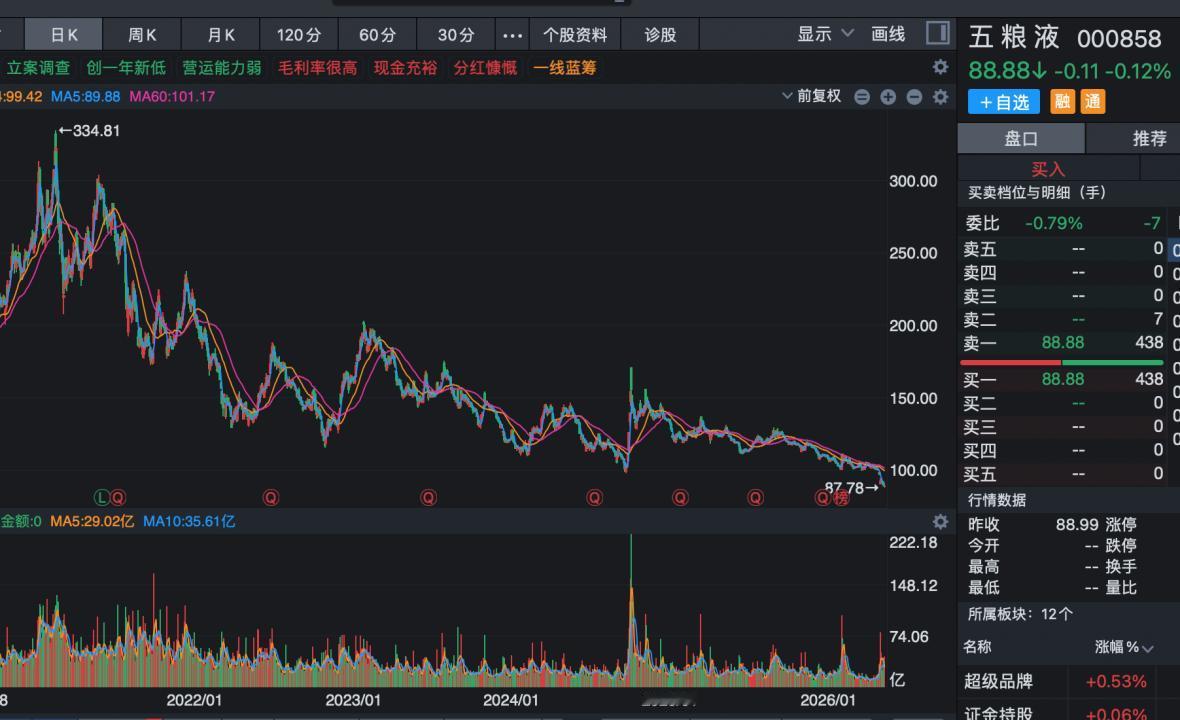The width and height of the screenshot is (1180, 720).
Task: Open the tag row settings gear
Action: coord(941,67)
